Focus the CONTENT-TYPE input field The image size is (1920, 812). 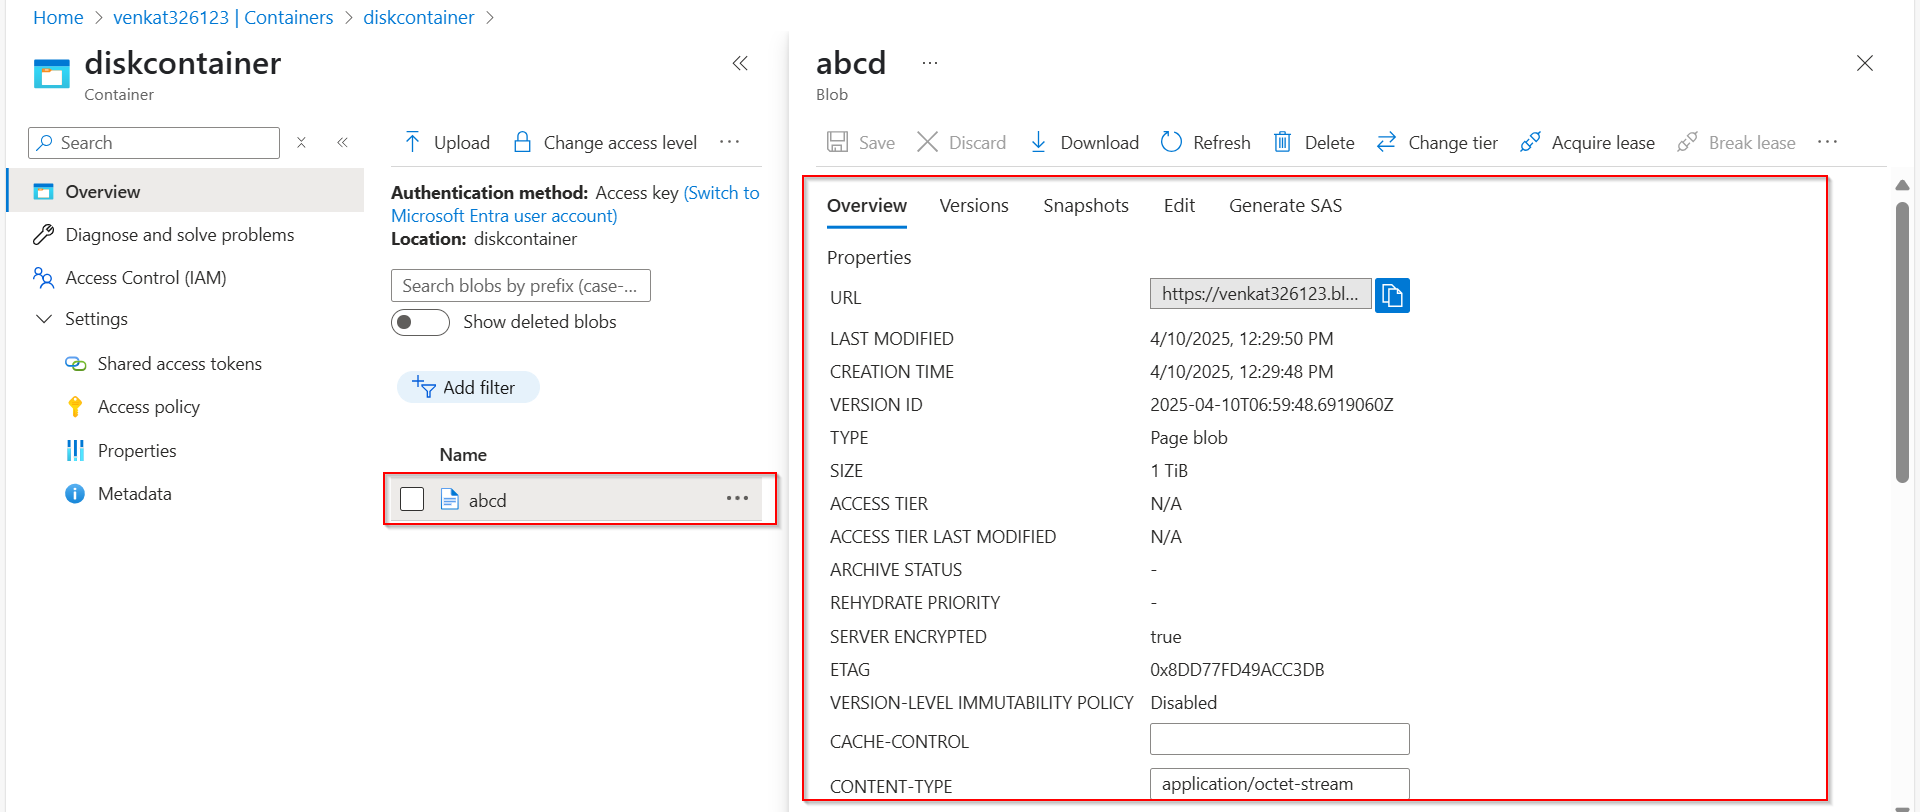coord(1280,784)
